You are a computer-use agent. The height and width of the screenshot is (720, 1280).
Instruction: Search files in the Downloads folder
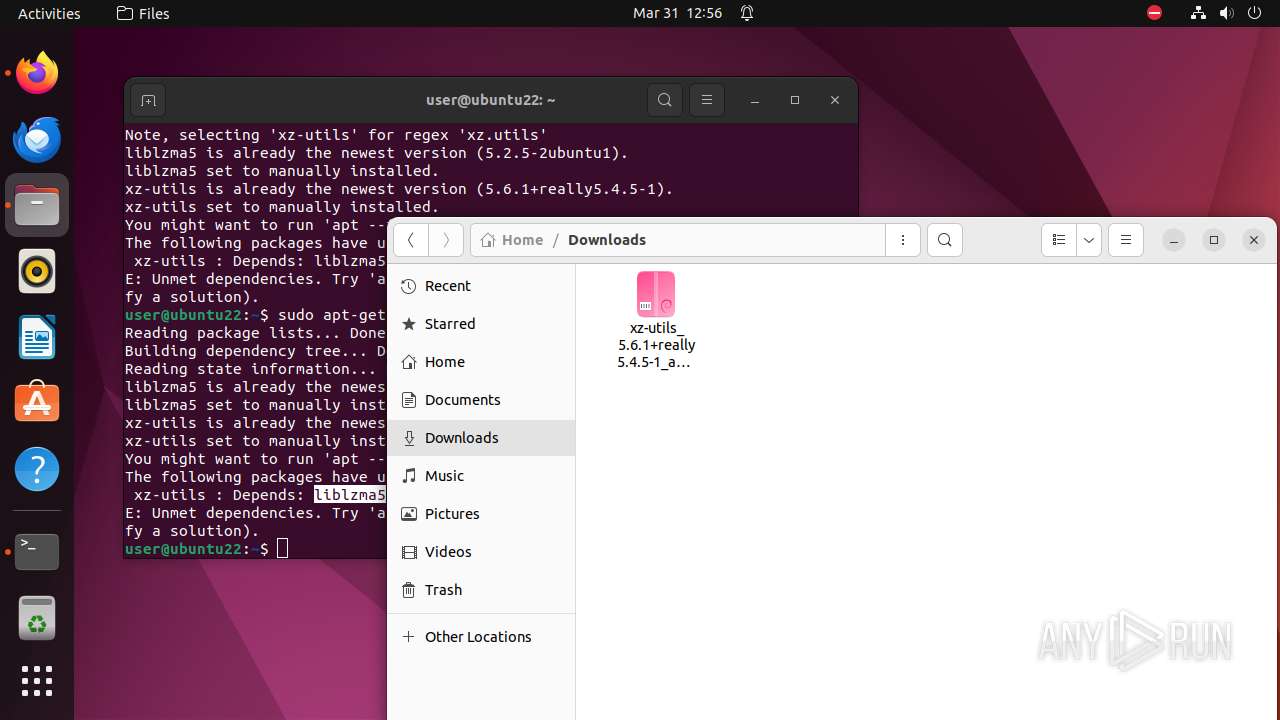pos(945,240)
